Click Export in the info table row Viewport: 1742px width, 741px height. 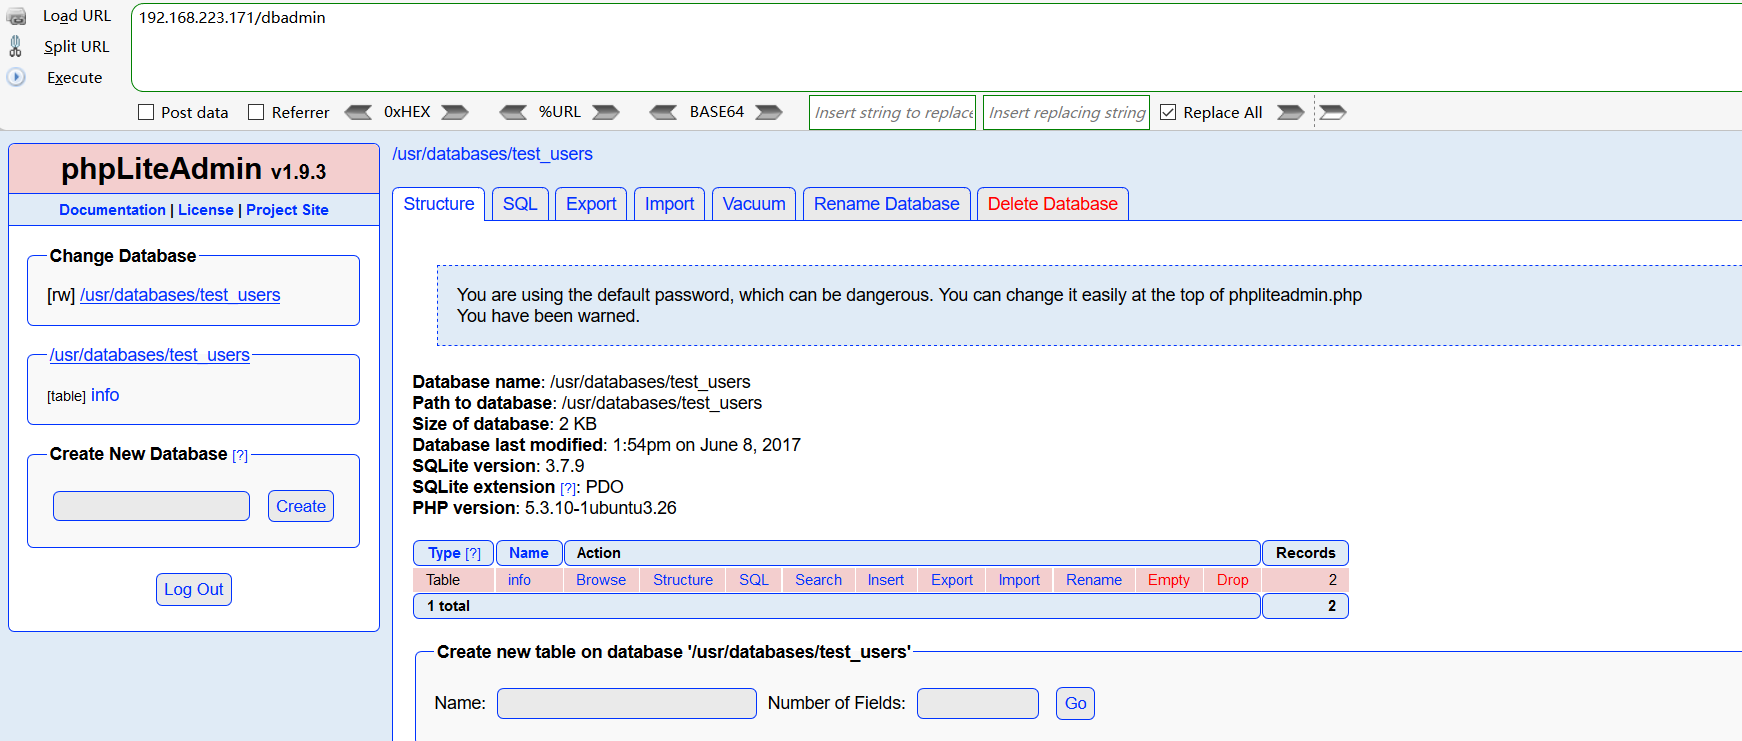click(x=952, y=580)
